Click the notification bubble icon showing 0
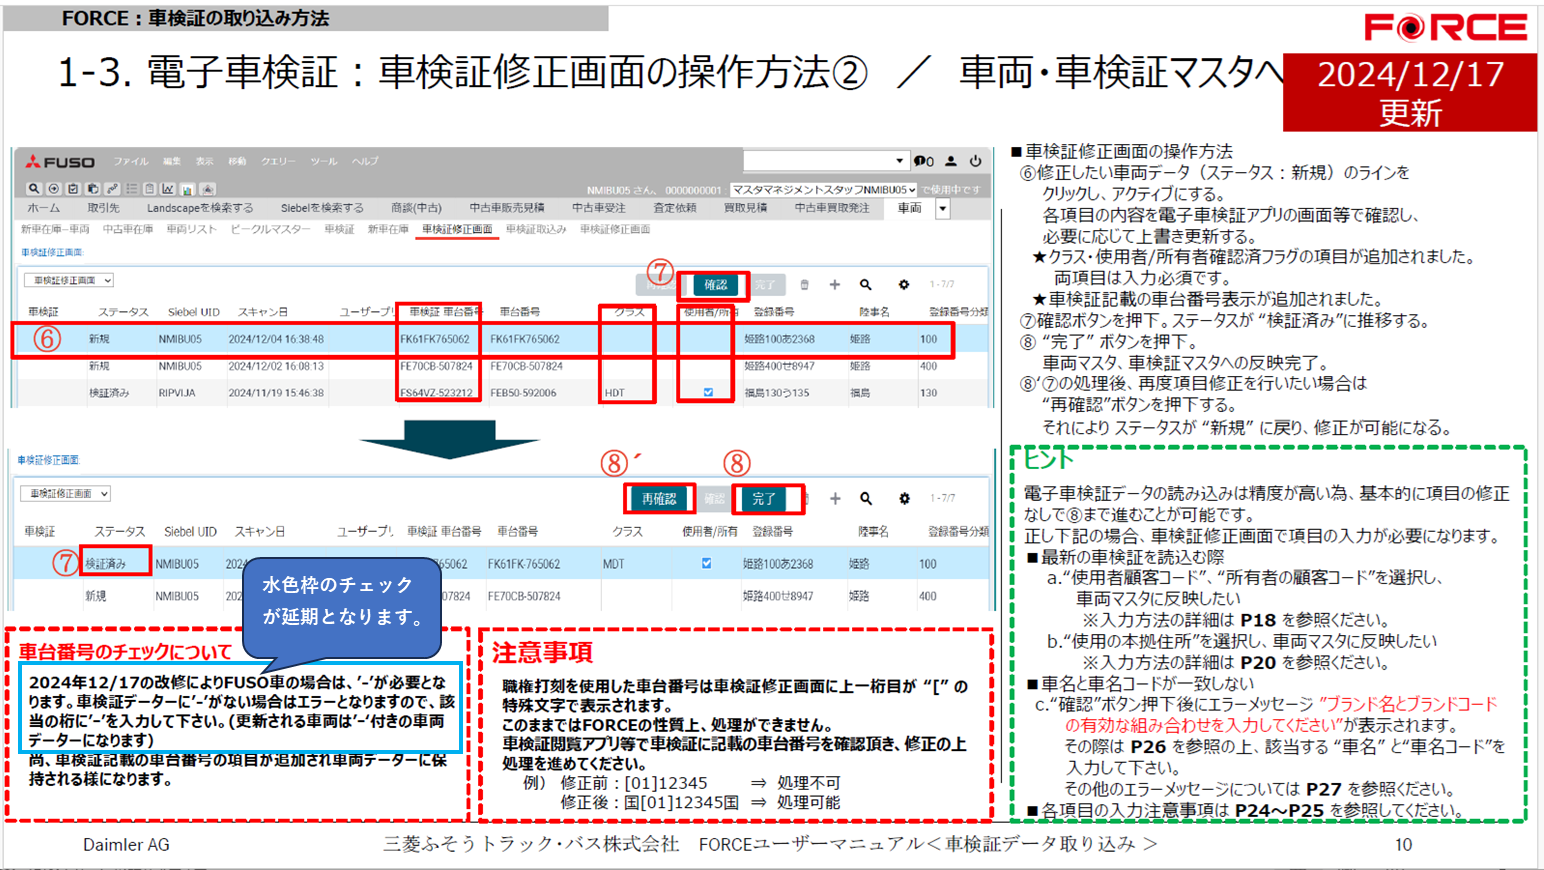 tap(923, 161)
